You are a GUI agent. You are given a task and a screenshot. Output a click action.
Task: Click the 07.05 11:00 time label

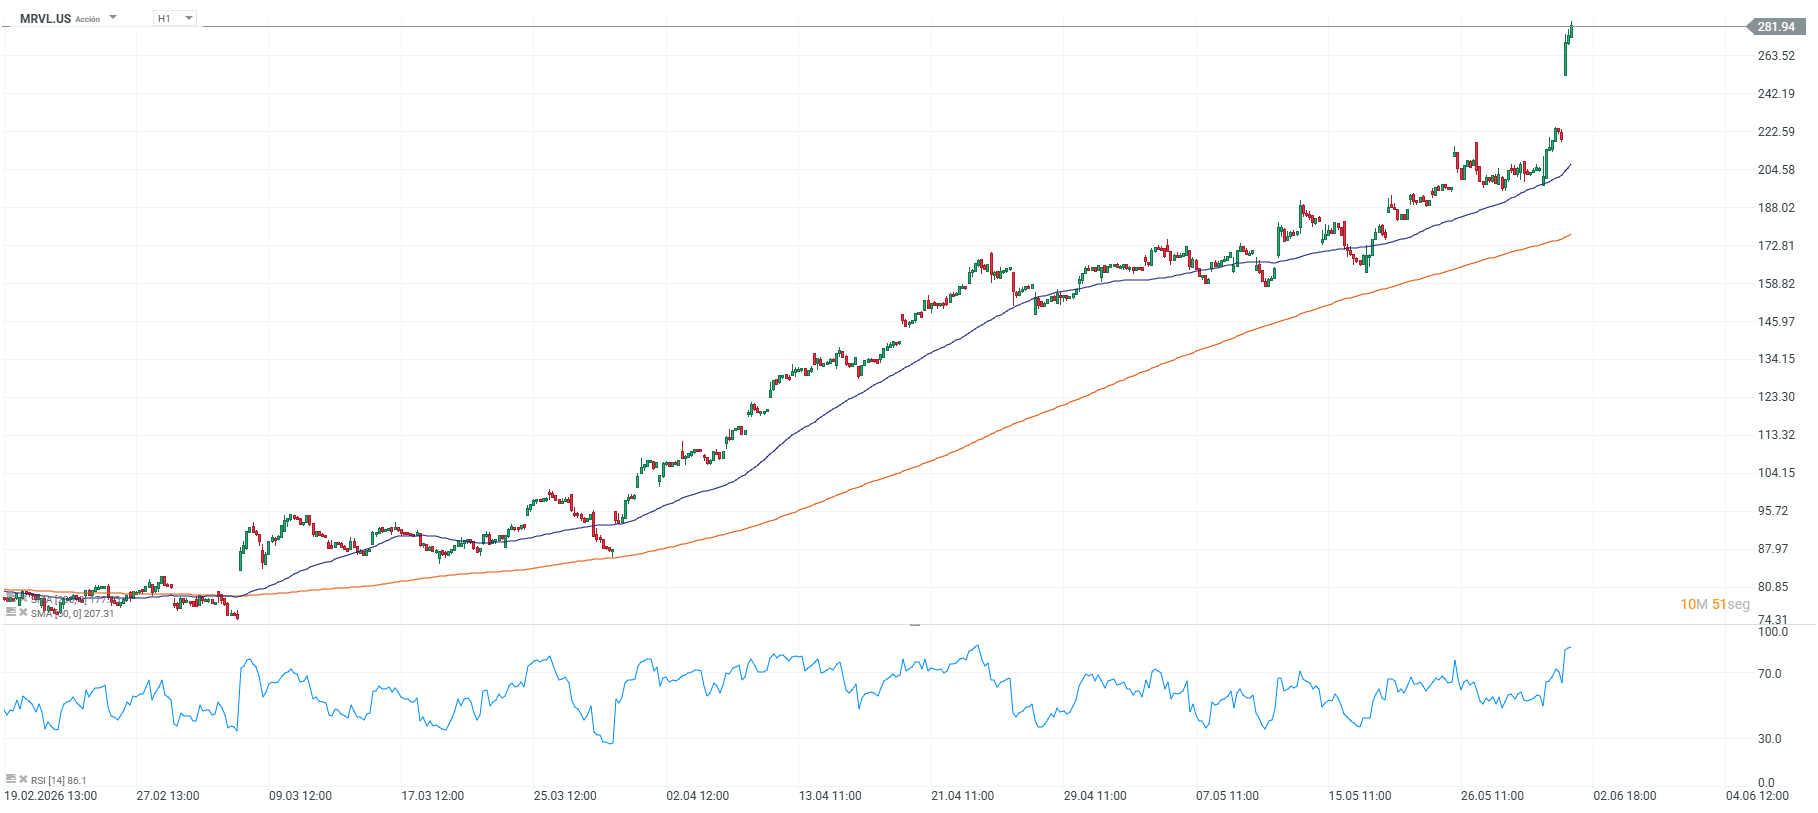[x=1228, y=796]
